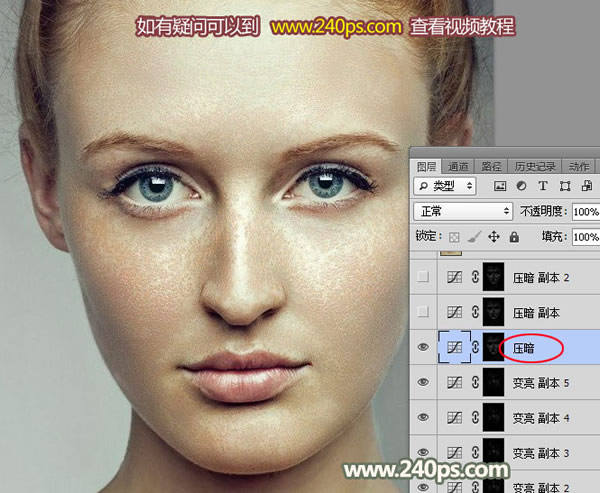
Task: Select mask thumbnail of 变亮 副本 5
Action: coord(493,382)
